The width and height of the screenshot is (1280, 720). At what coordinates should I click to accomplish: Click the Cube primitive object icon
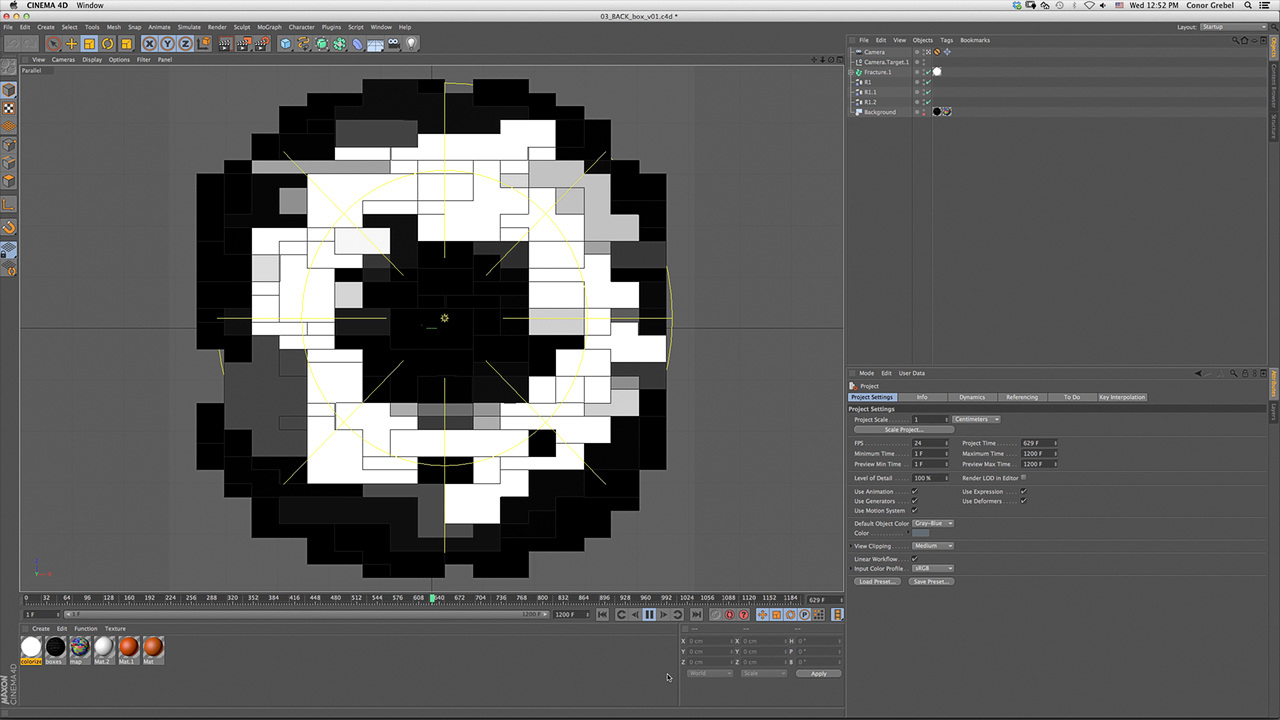coord(286,44)
